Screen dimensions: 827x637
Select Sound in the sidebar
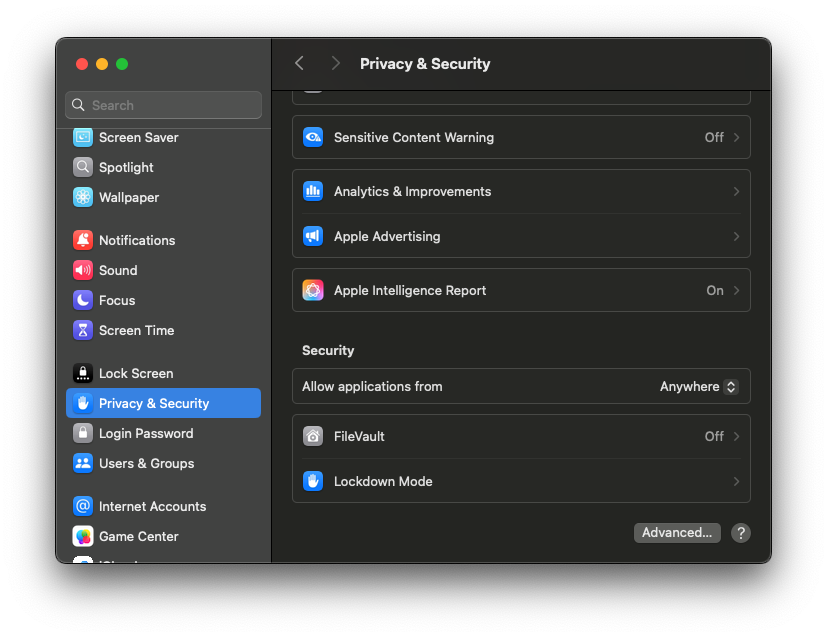coord(164,271)
